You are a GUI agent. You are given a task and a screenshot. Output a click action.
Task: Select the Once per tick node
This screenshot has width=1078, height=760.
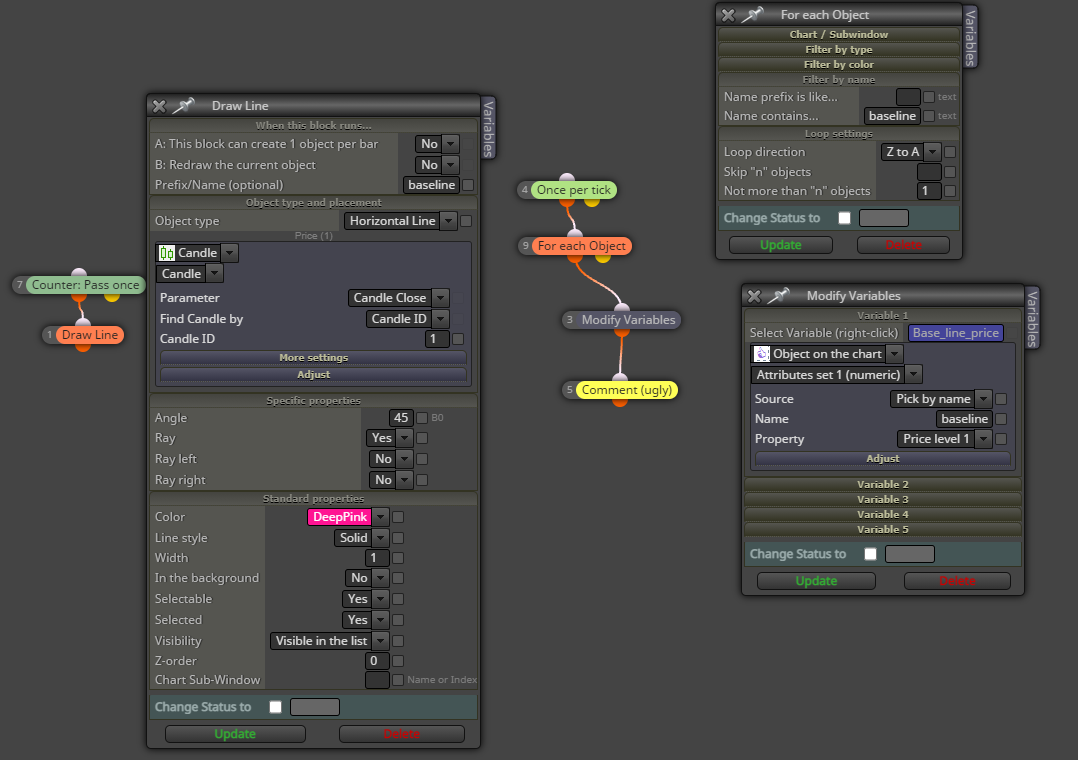pyautogui.click(x=573, y=190)
